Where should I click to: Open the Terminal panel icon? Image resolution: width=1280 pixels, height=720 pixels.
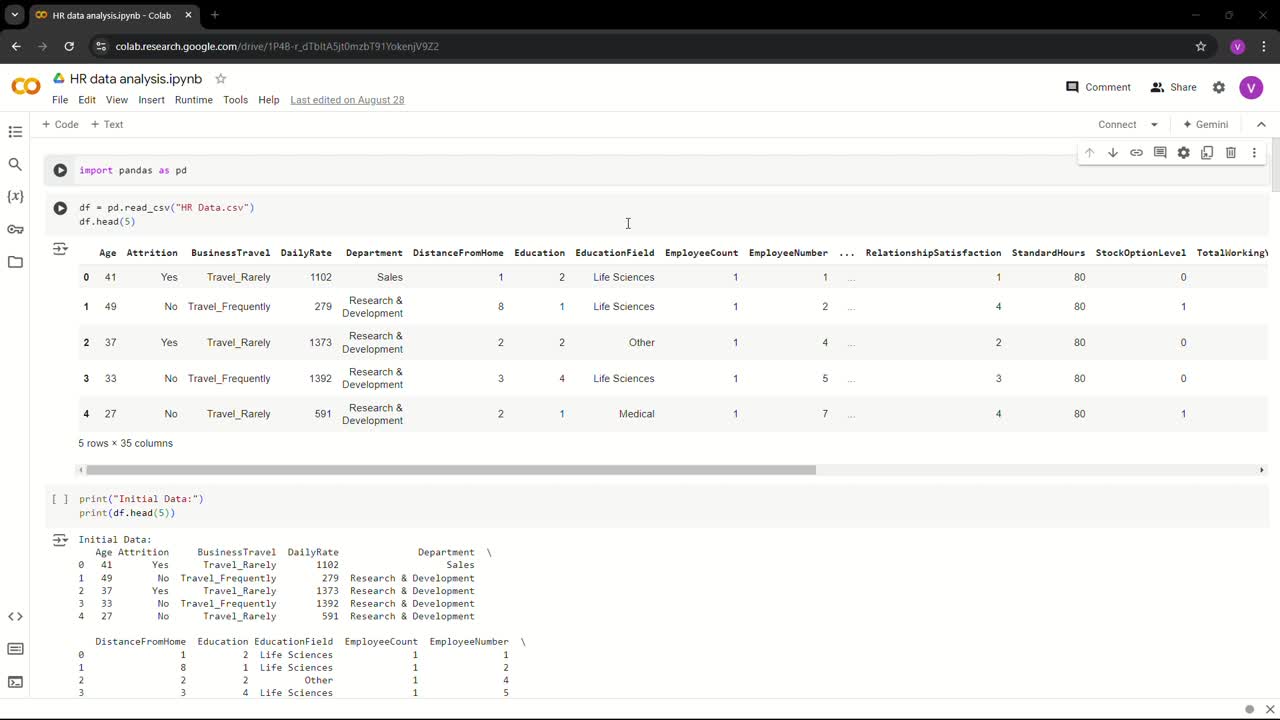tap(15, 682)
